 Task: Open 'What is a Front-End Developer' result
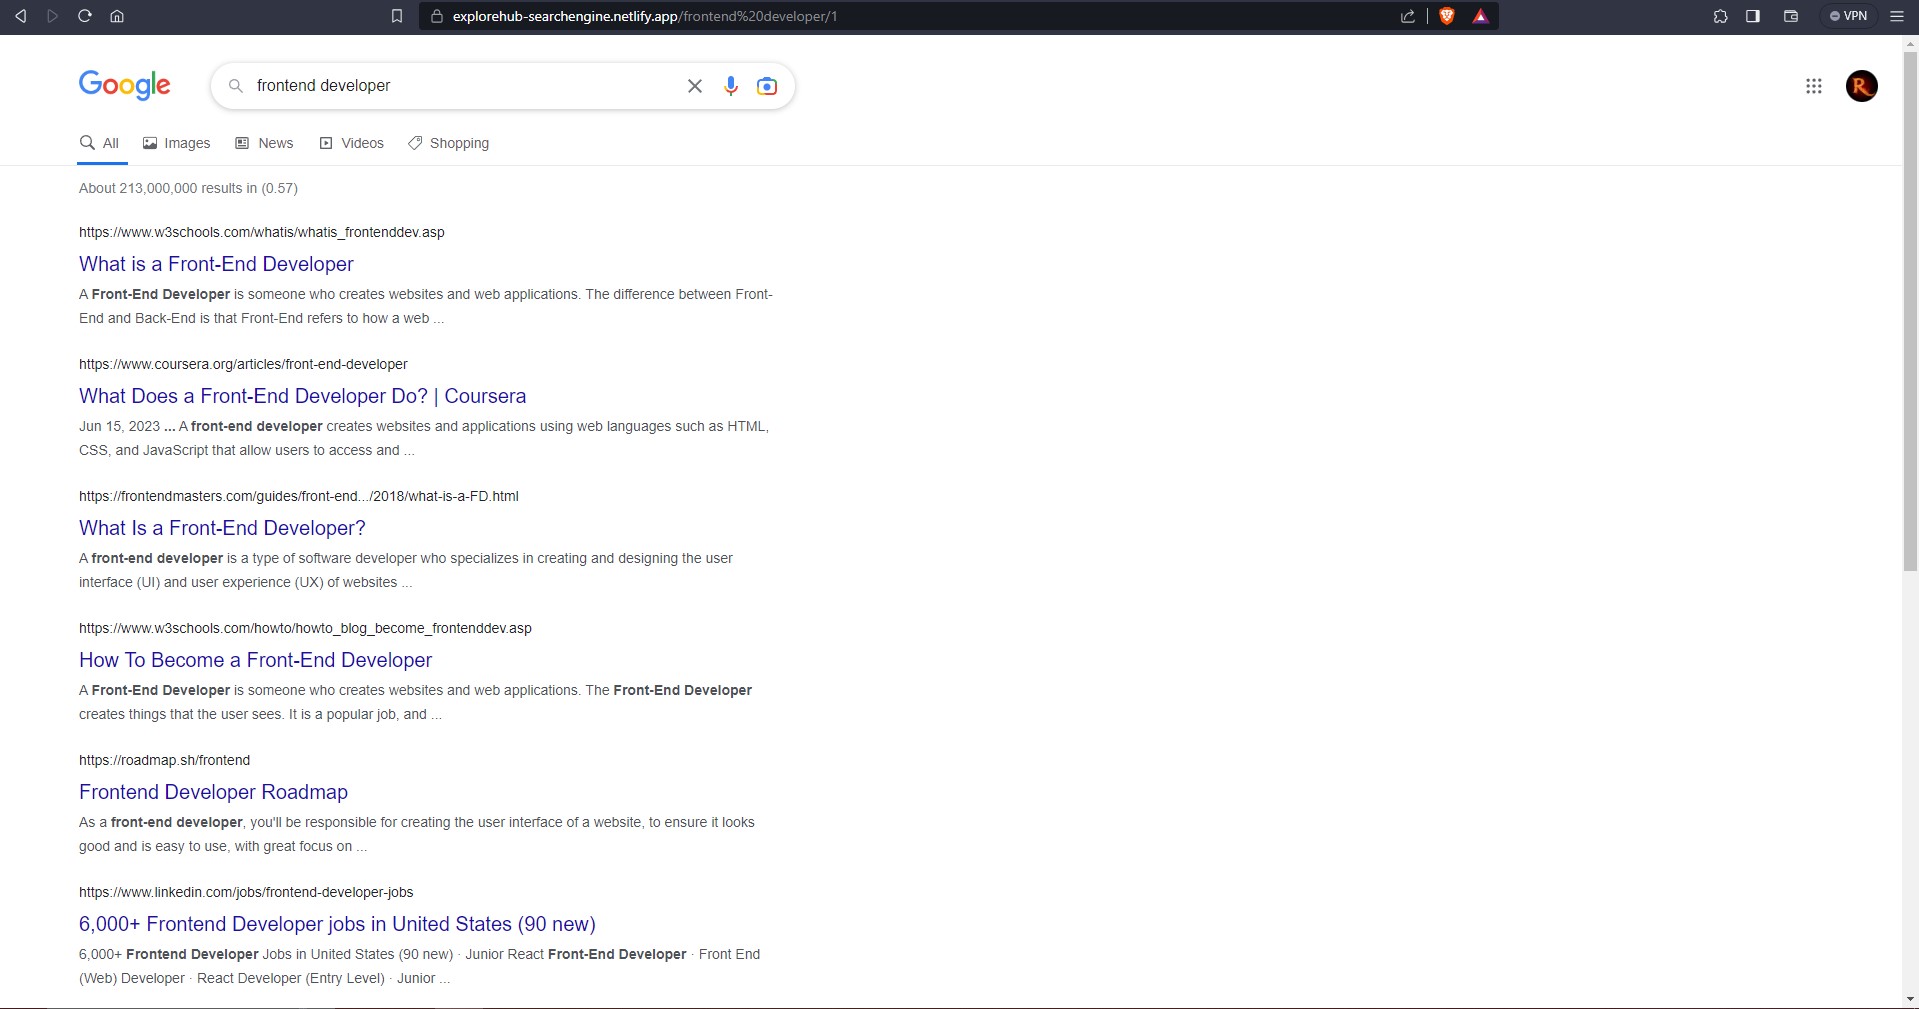pyautogui.click(x=216, y=264)
